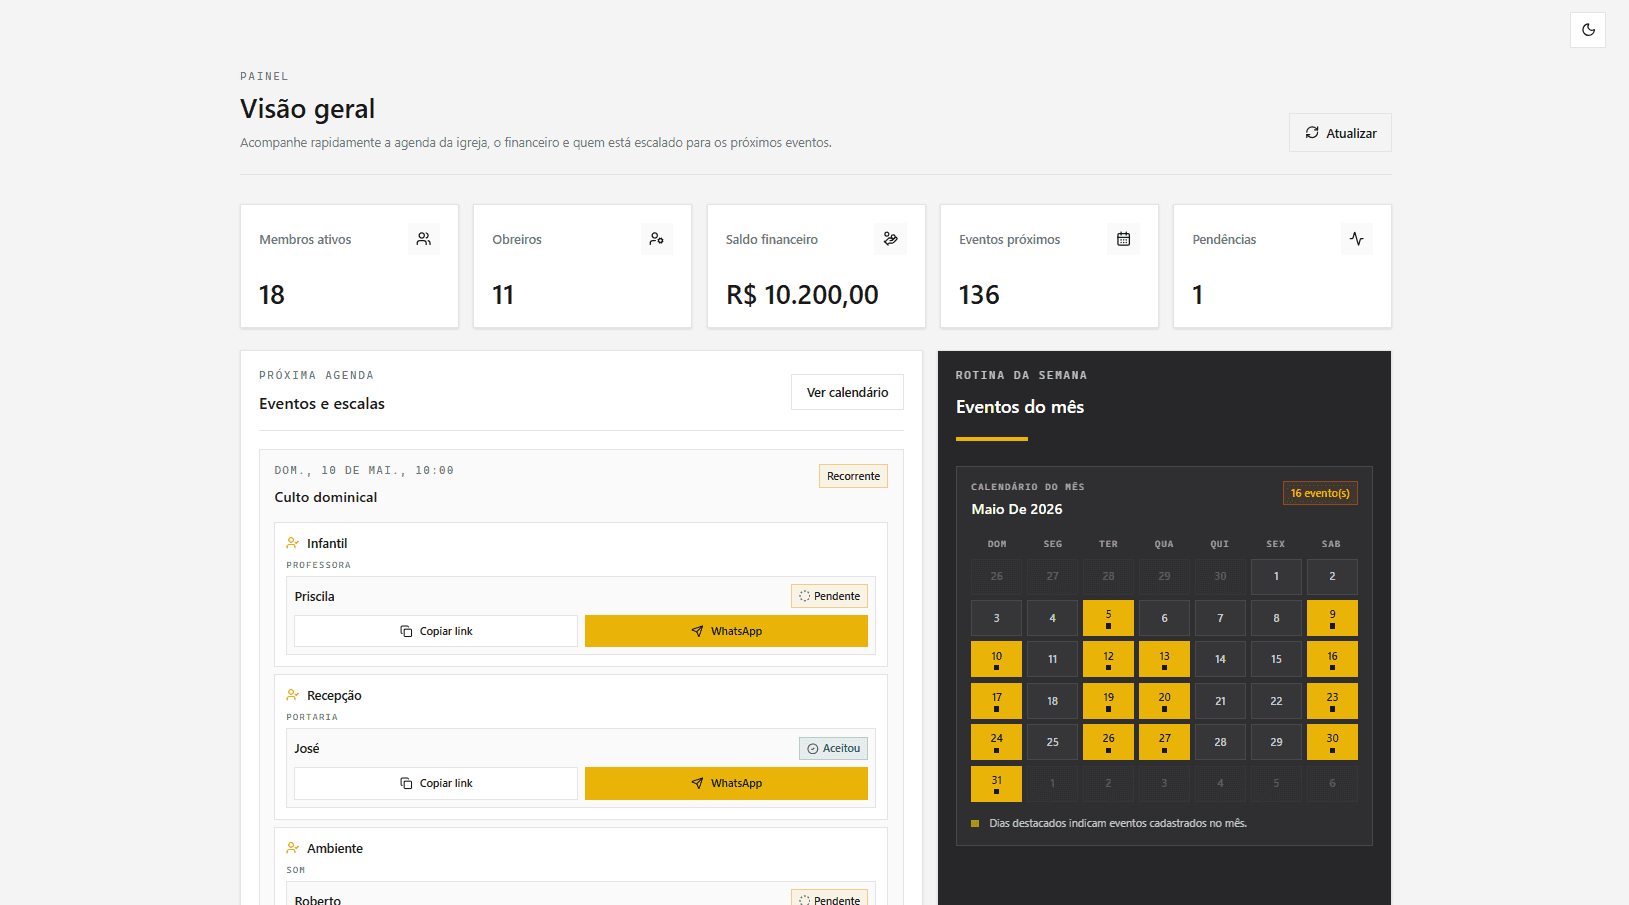Click the Maio De 2026 heading

1017,509
